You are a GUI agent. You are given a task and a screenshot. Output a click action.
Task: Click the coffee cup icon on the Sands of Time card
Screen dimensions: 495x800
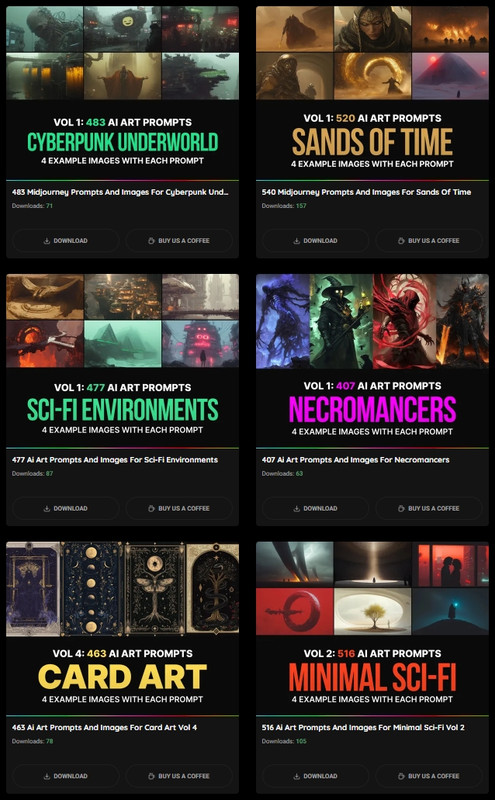[x=401, y=241]
